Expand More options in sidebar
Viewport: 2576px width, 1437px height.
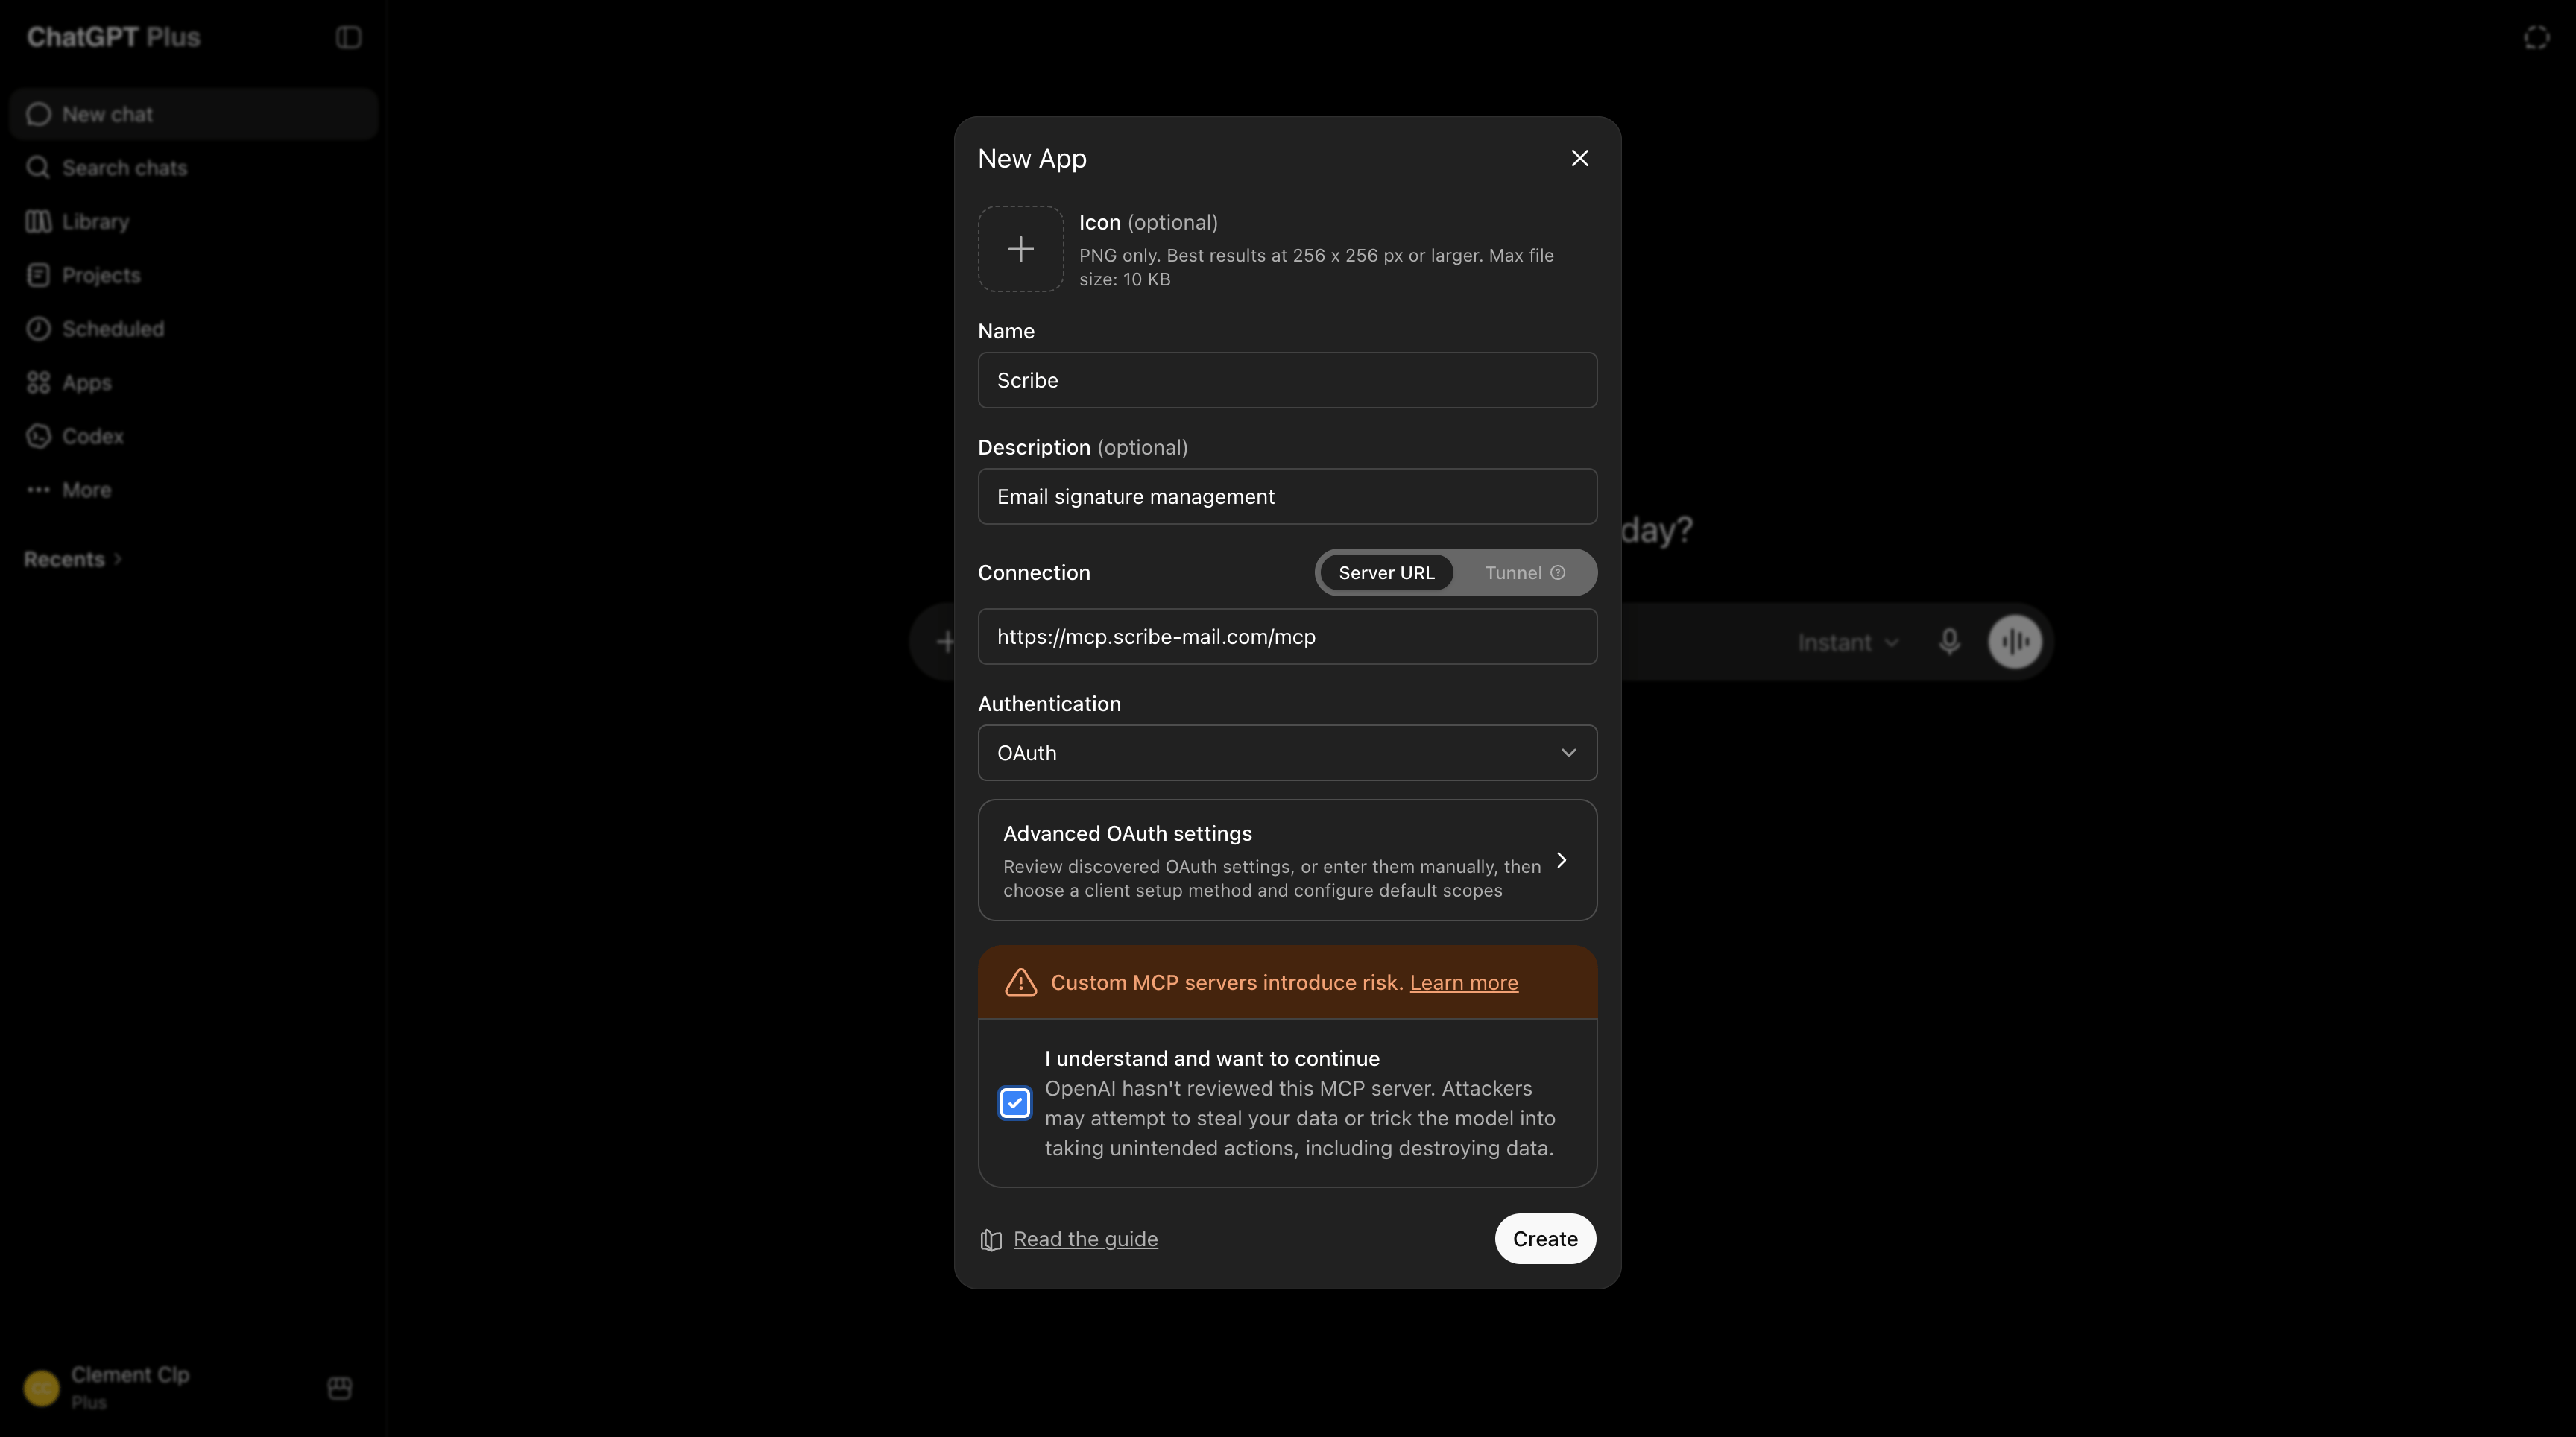point(193,490)
